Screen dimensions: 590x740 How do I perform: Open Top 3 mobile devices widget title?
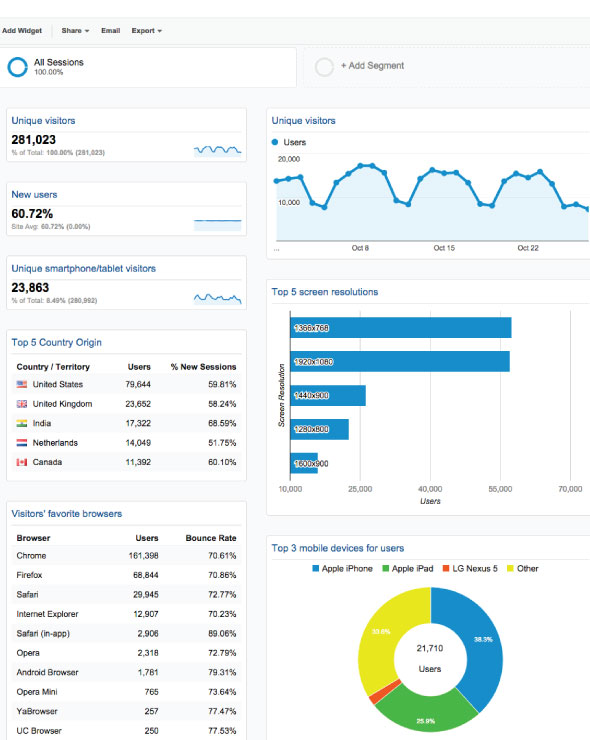click(337, 548)
